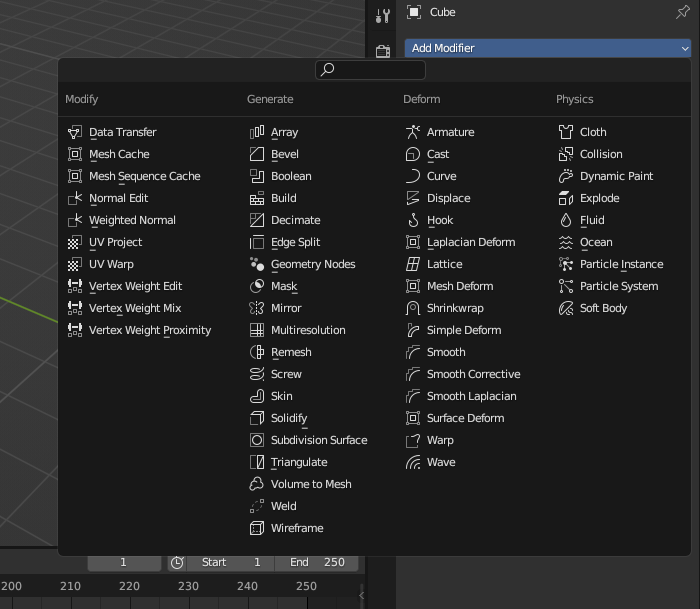Click the Data Transfer modifier icon
The image size is (700, 609).
click(75, 132)
